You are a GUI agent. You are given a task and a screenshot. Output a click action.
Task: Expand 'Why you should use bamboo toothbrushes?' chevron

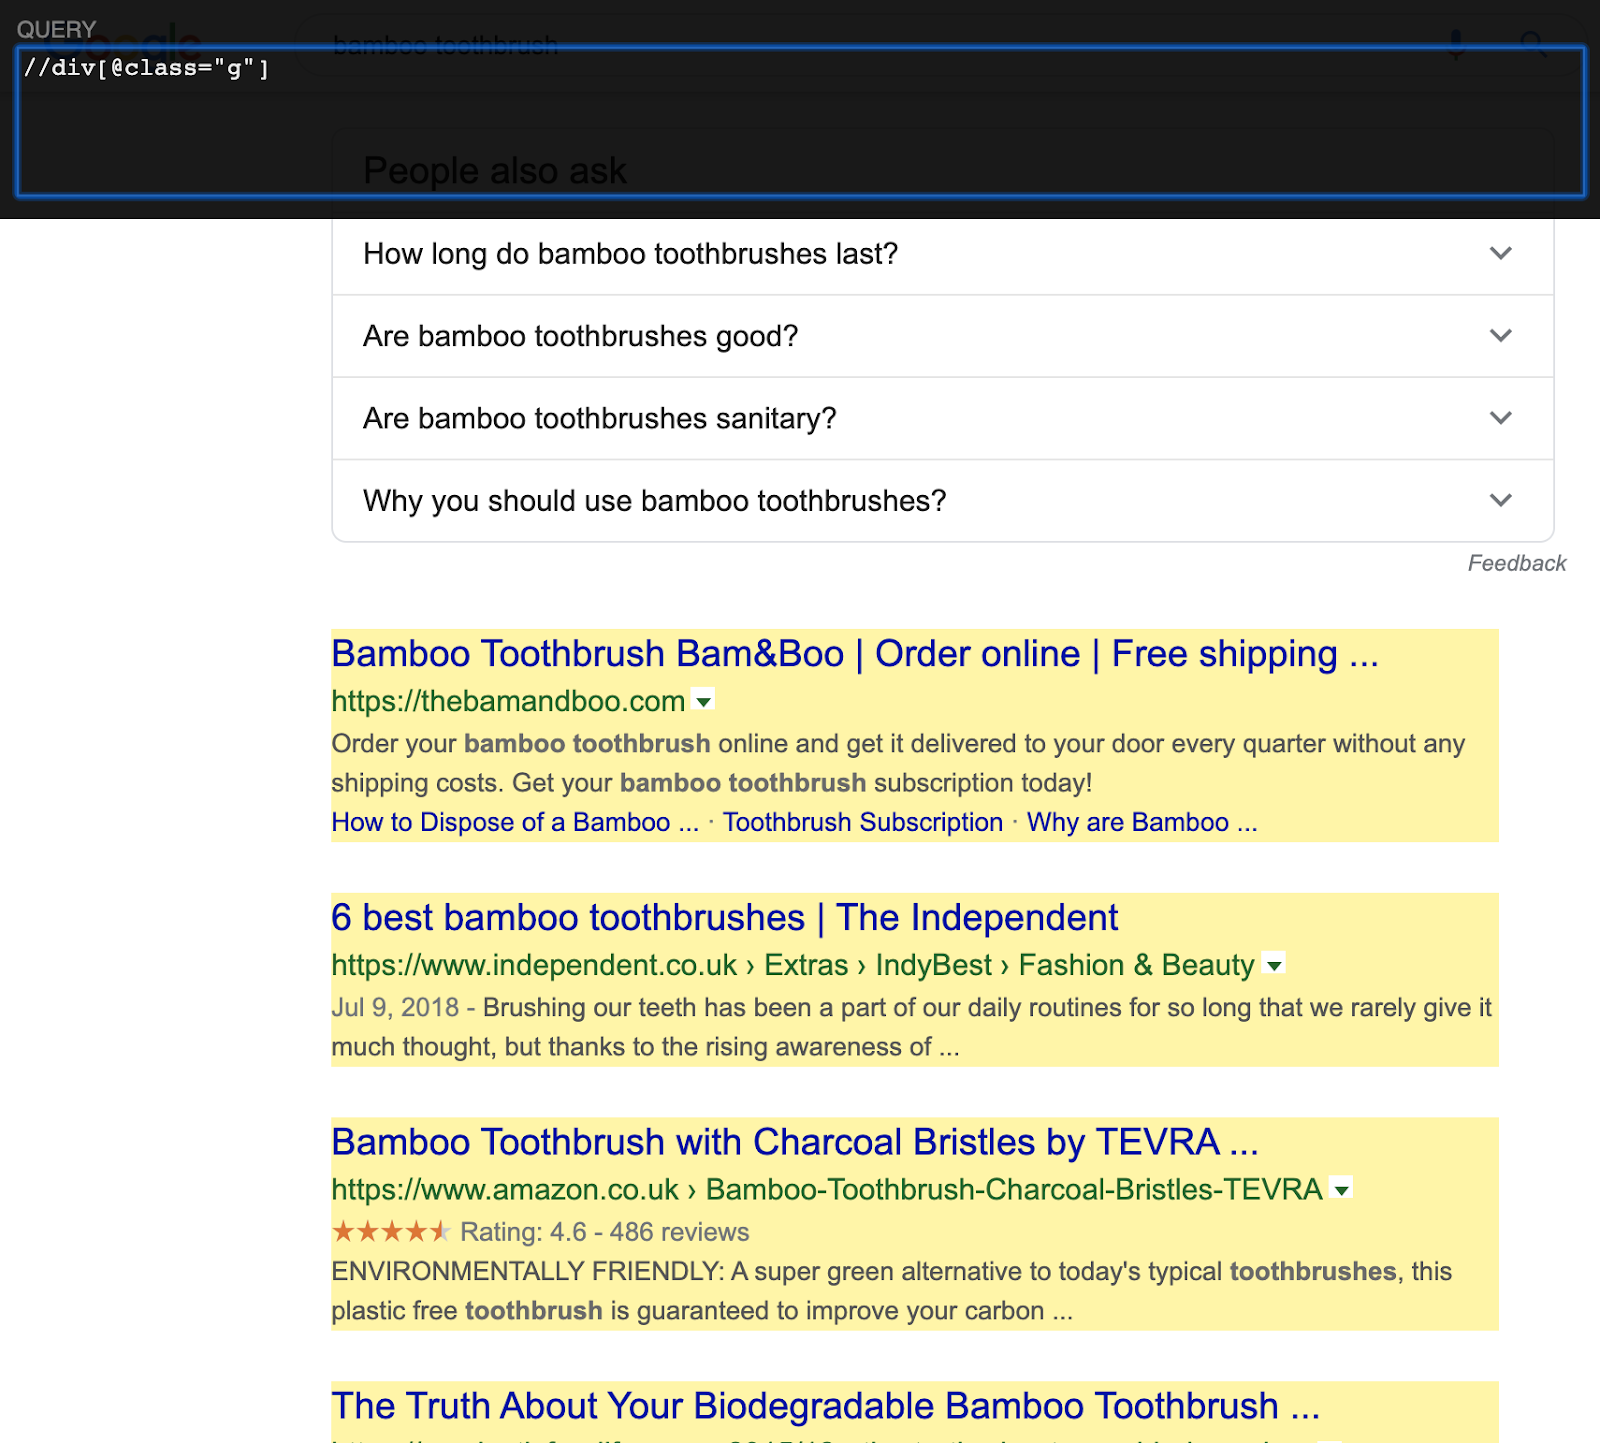(x=1500, y=500)
